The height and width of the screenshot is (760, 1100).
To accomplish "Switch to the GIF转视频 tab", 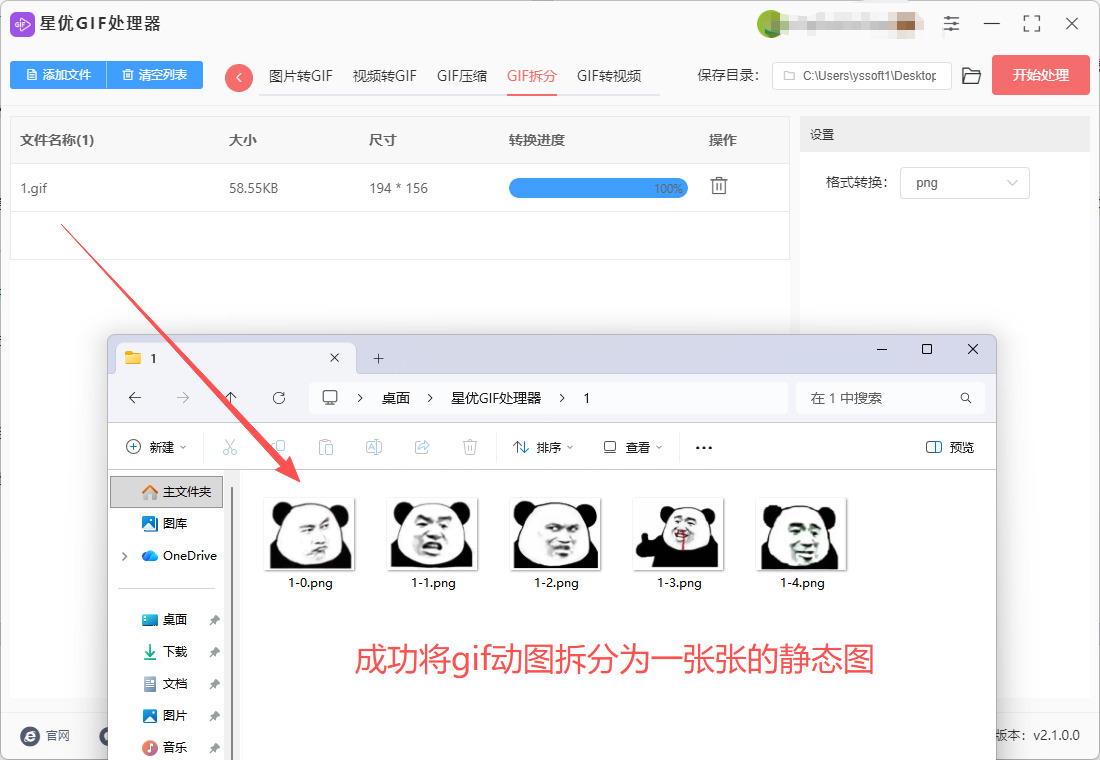I will point(609,76).
